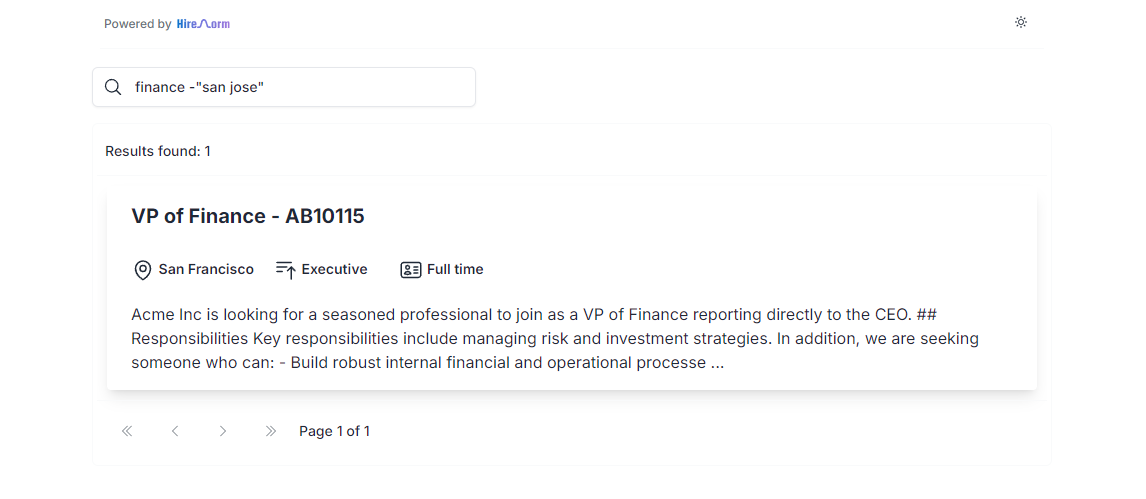Screen dimensions: 1146x499
Task: Click the Results found: 1 text
Action: coord(158,151)
